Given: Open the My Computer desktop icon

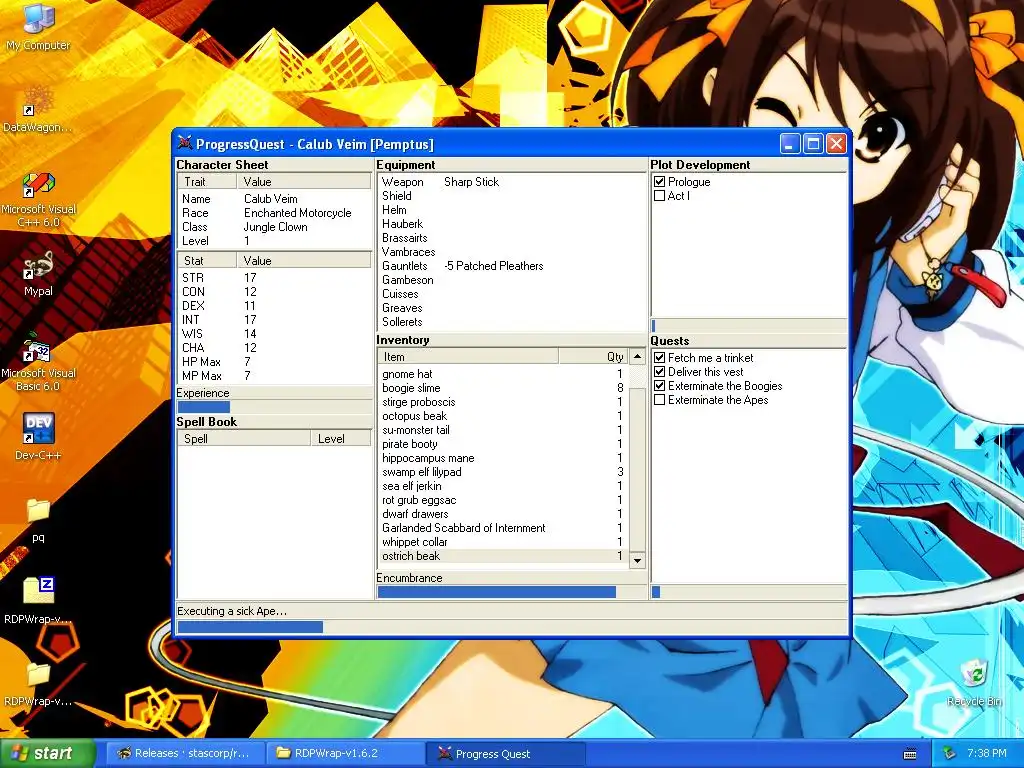Looking at the screenshot, I should 38,26.
